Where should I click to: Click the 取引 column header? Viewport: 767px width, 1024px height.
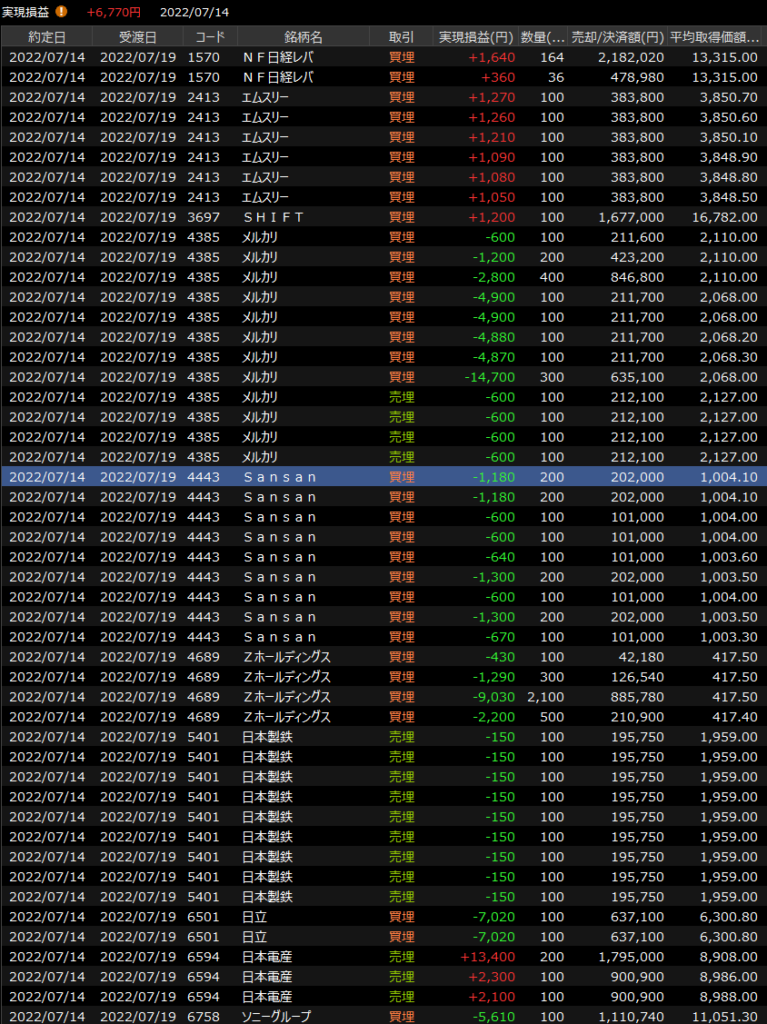tap(401, 37)
